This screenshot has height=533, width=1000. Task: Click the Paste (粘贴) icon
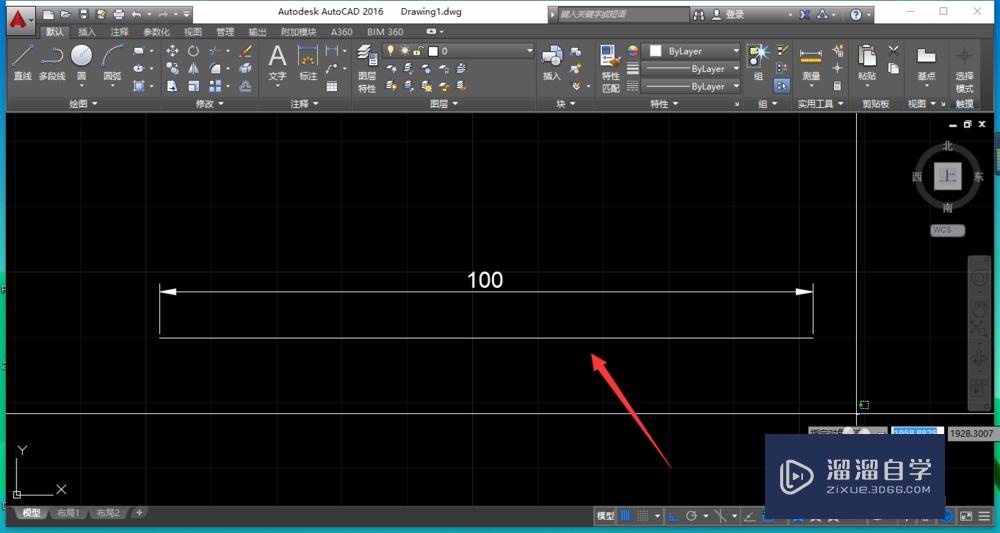867,62
